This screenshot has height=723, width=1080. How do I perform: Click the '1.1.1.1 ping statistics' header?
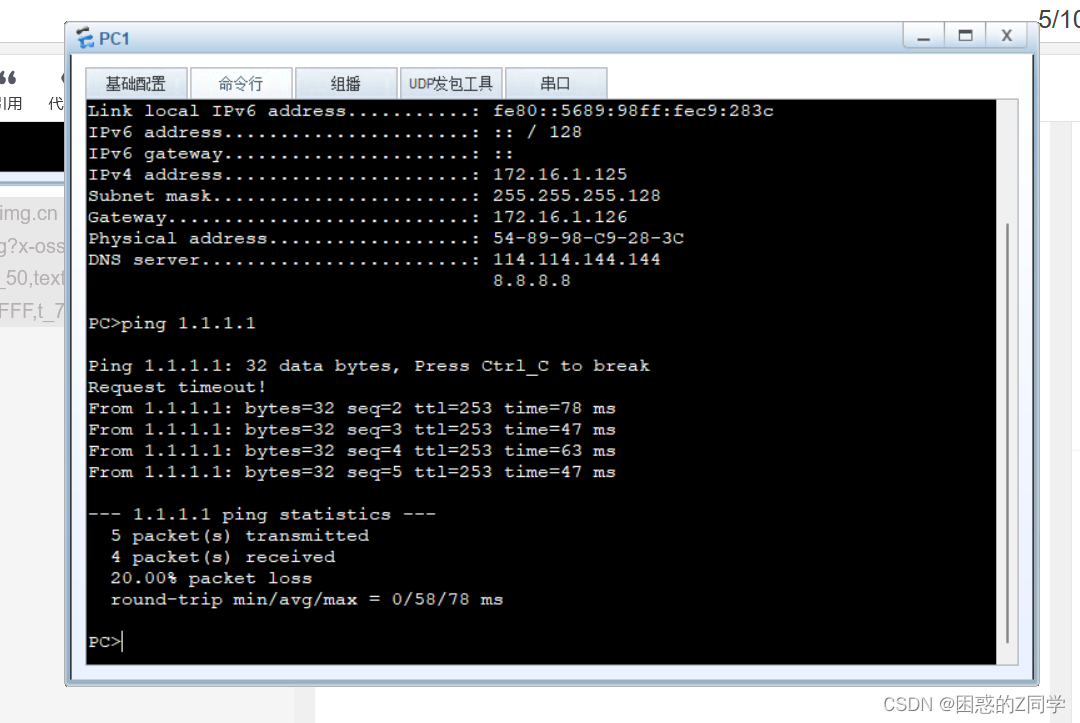tap(261, 514)
